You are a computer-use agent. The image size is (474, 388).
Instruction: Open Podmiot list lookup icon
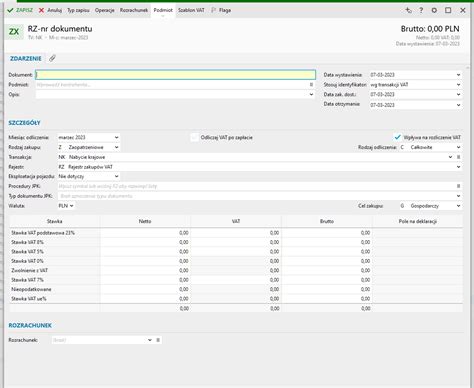pyautogui.click(x=311, y=85)
